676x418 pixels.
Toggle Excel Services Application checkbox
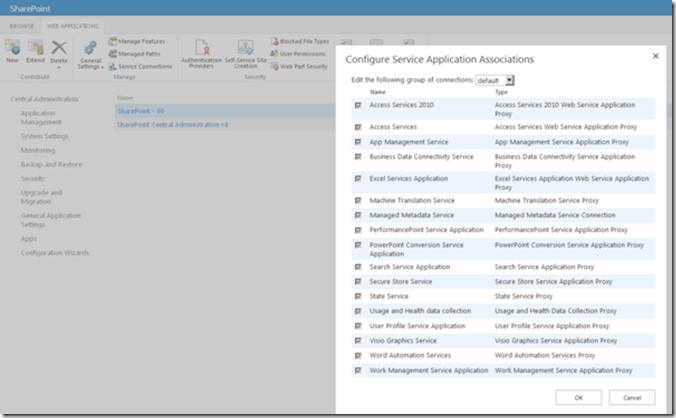(x=358, y=178)
